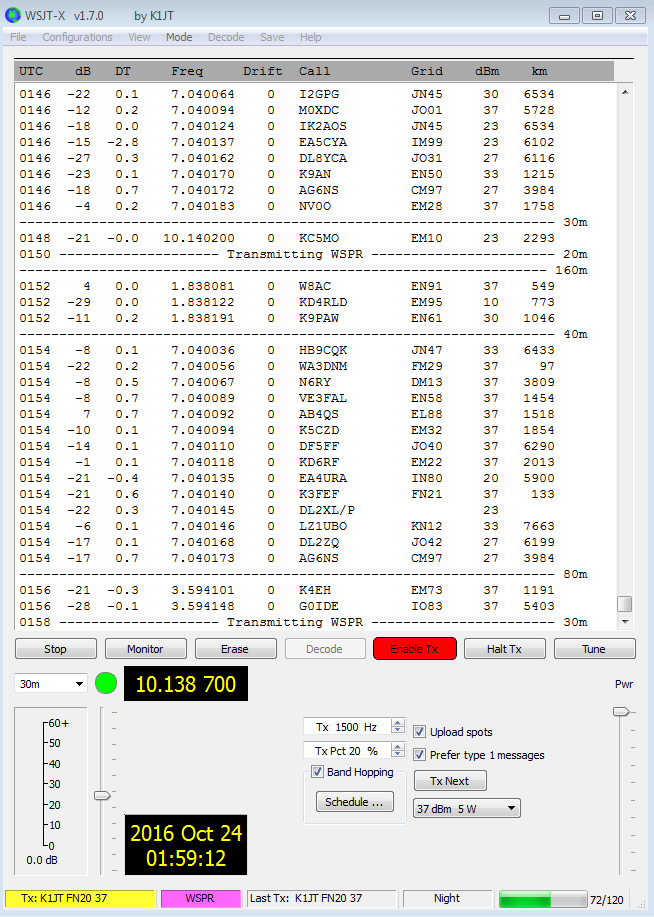This screenshot has width=654, height=917.
Task: Open the 30m band dropdown
Action: tap(51, 684)
